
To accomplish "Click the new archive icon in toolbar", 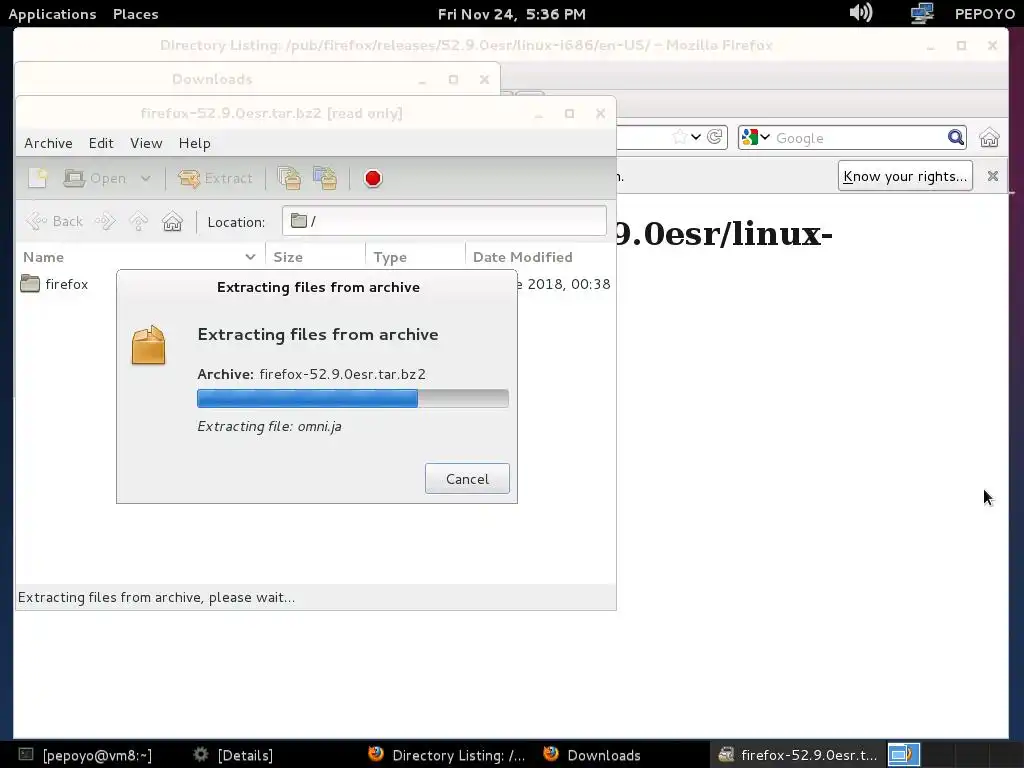I will [38, 178].
